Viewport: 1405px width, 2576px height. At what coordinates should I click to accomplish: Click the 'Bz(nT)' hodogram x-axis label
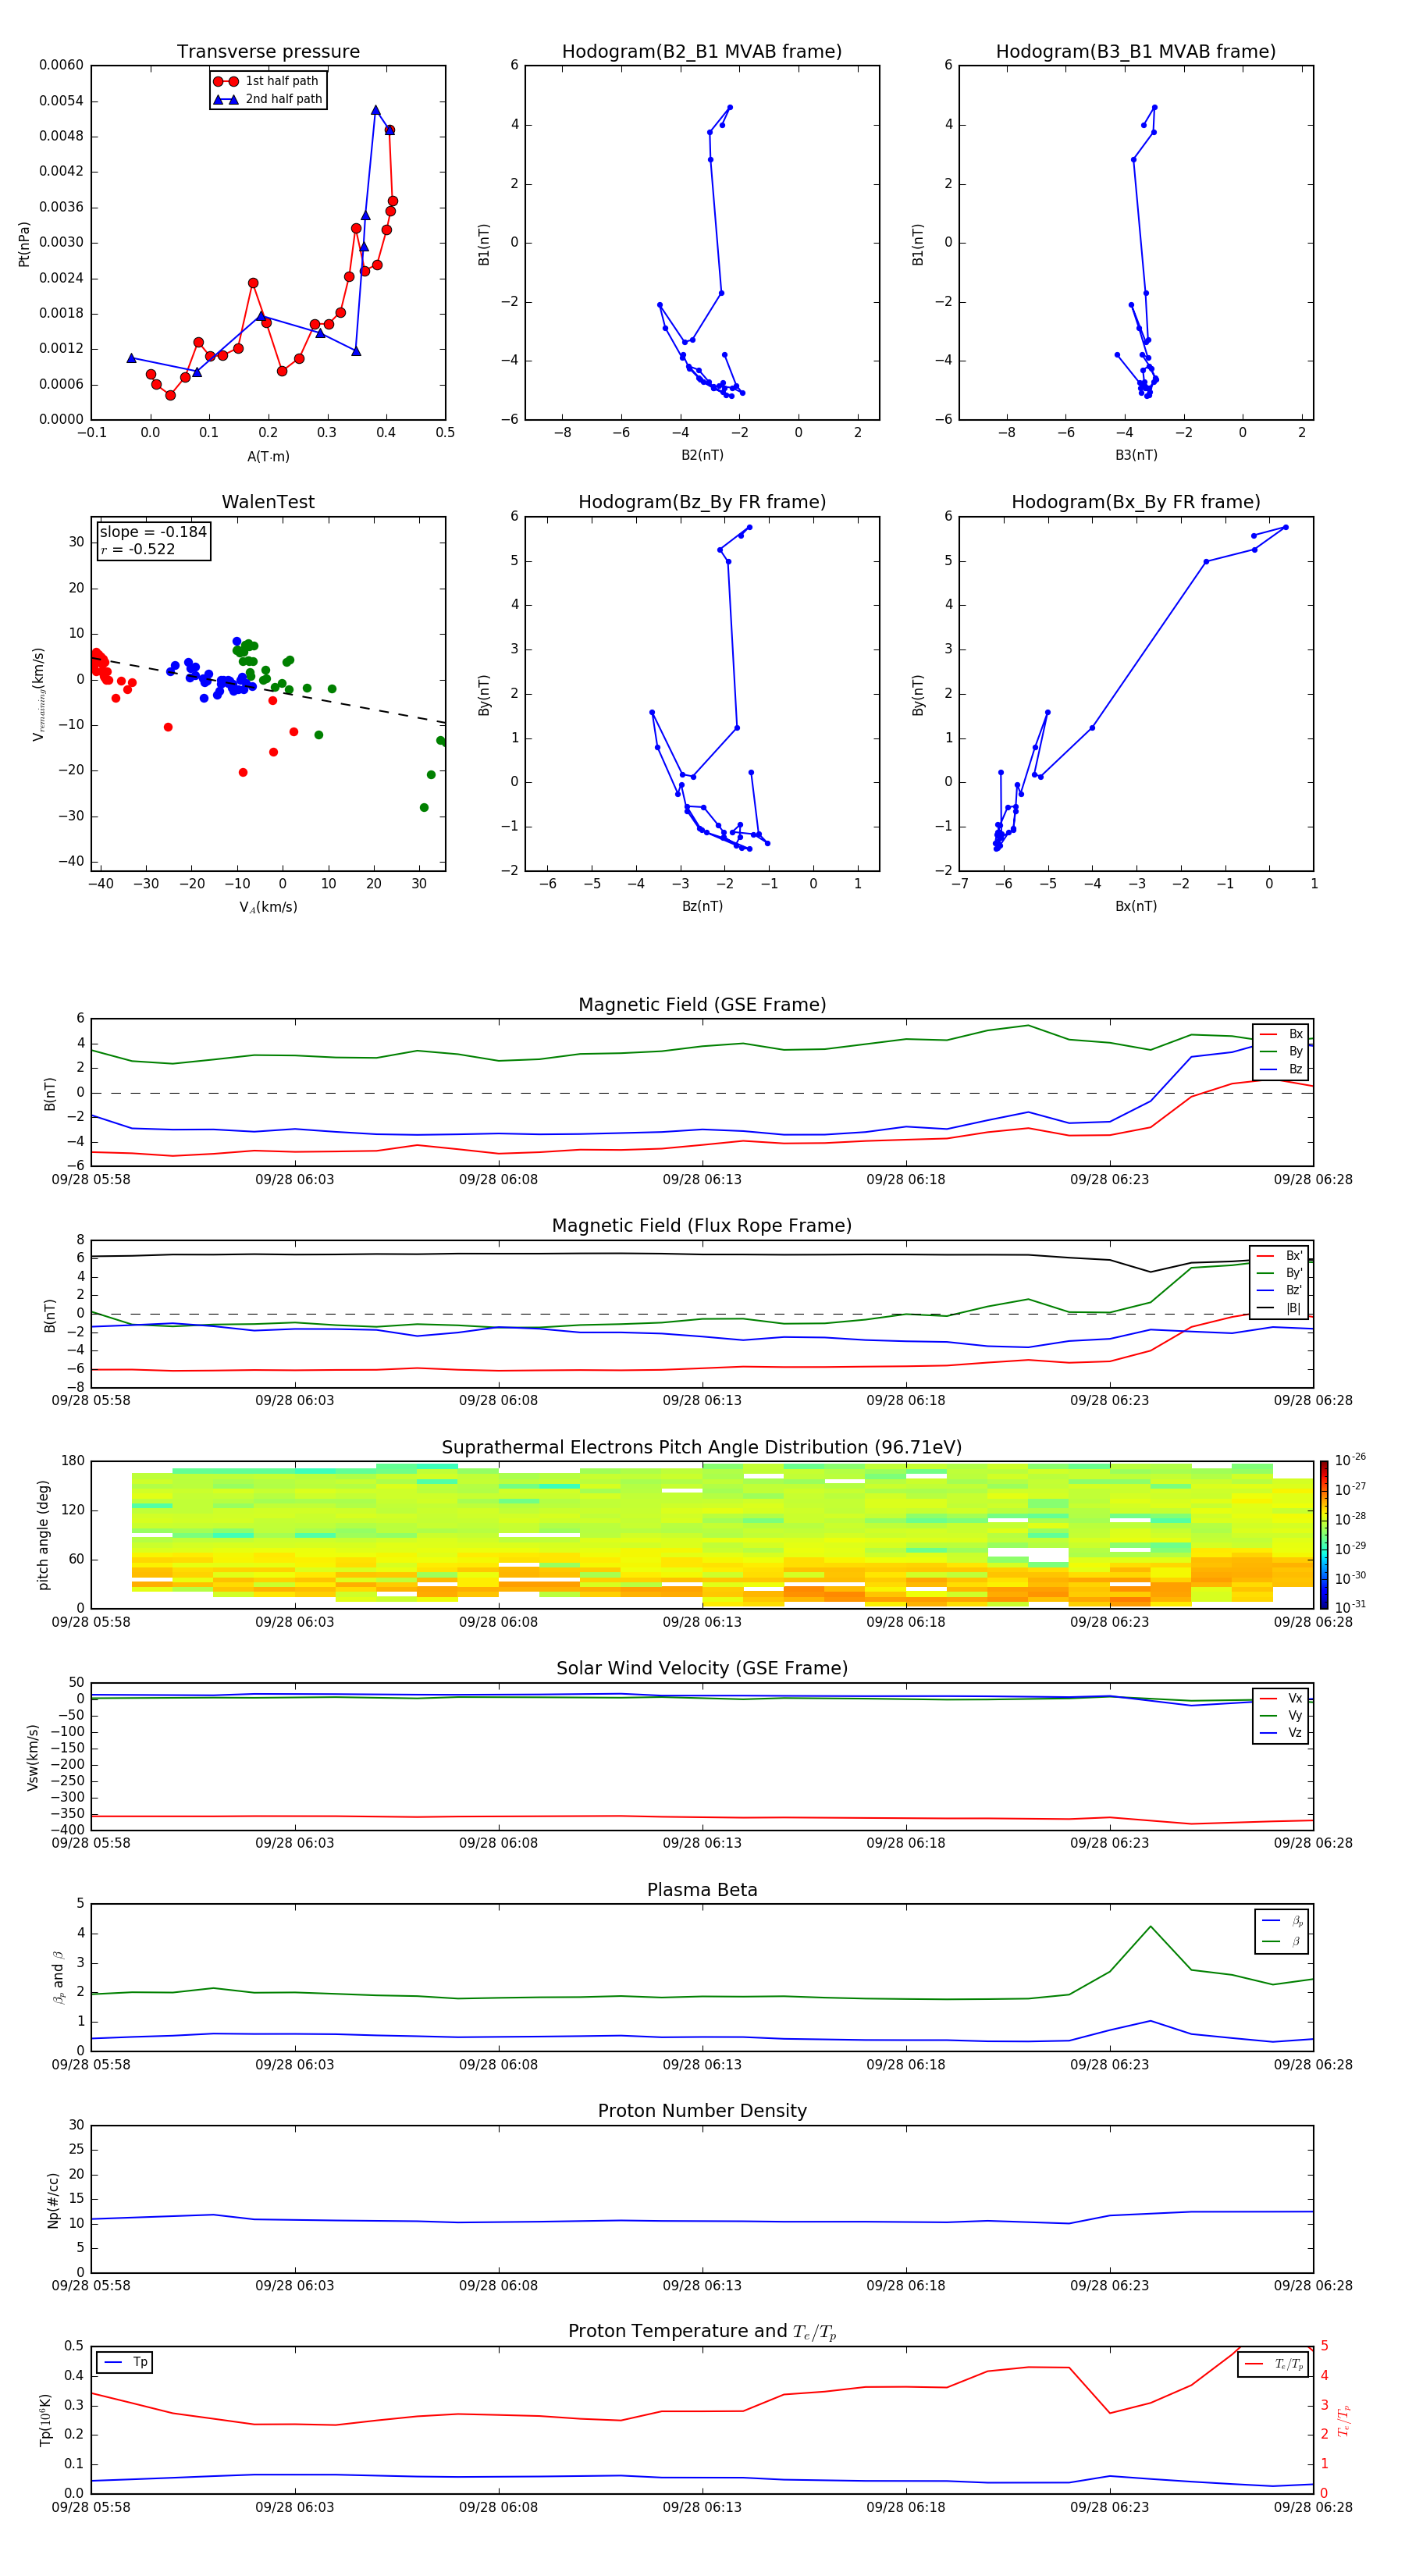[702, 906]
